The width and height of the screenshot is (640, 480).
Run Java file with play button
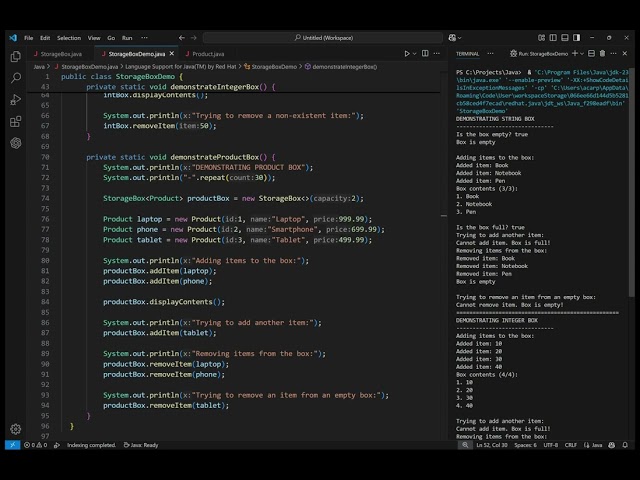pyautogui.click(x=407, y=53)
